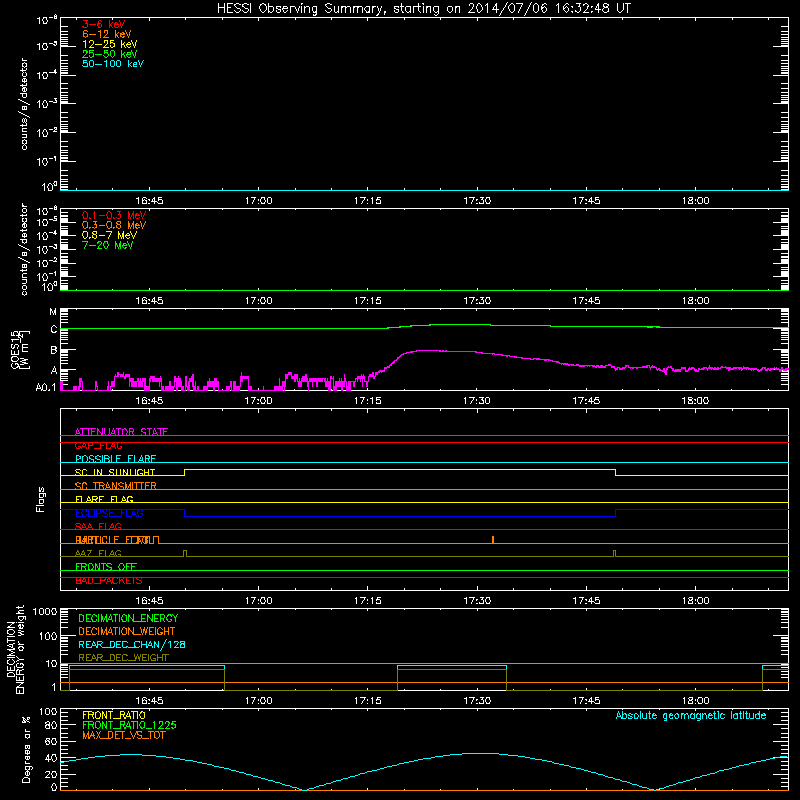Click the vertical Flags axis title
800x800 pixels.
pos(41,499)
